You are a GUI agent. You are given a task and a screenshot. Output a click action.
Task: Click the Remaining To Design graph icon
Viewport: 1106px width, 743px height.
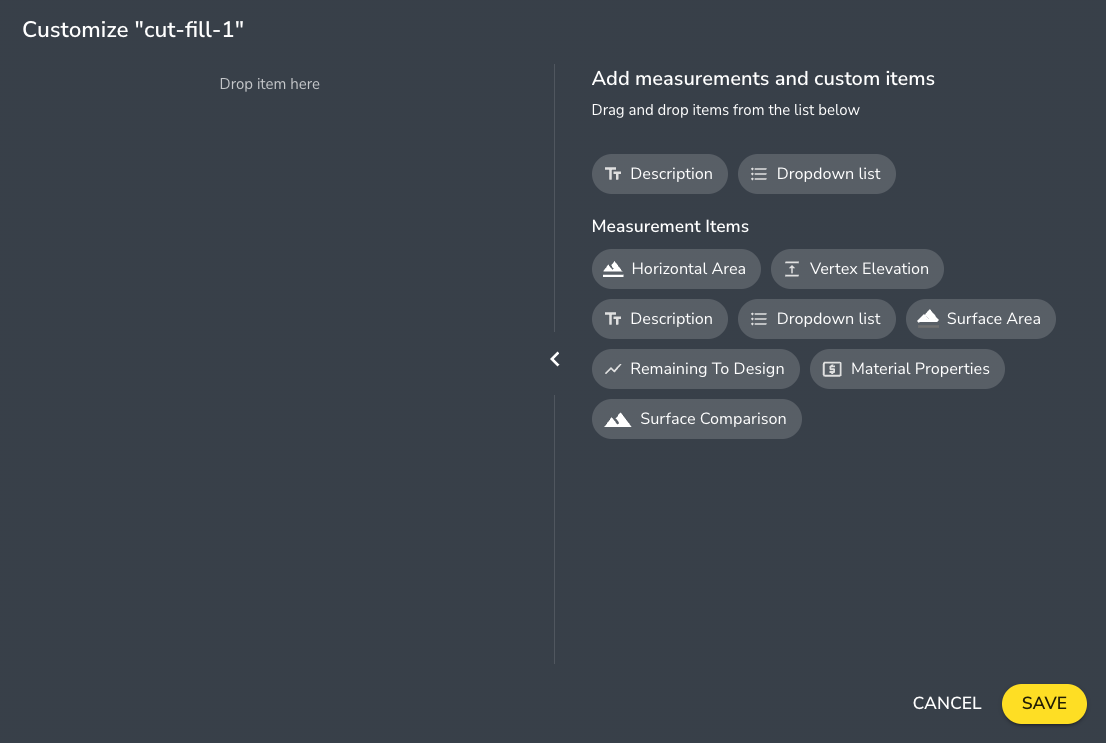click(x=613, y=368)
